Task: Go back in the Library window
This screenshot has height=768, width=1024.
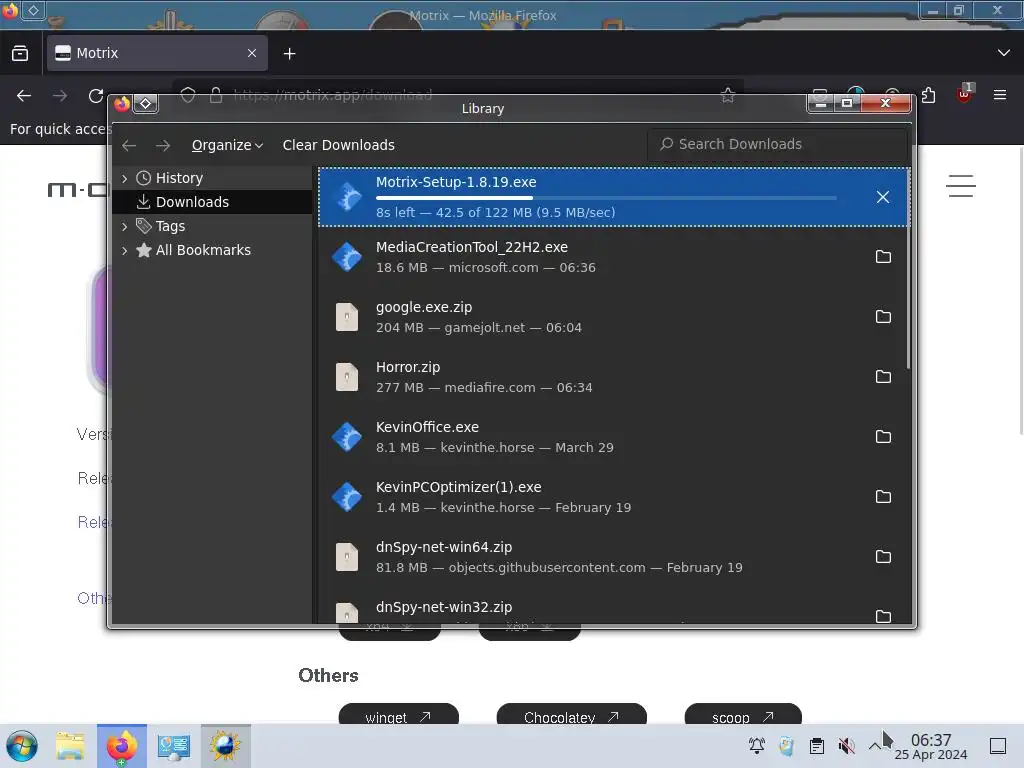Action: tap(129, 145)
